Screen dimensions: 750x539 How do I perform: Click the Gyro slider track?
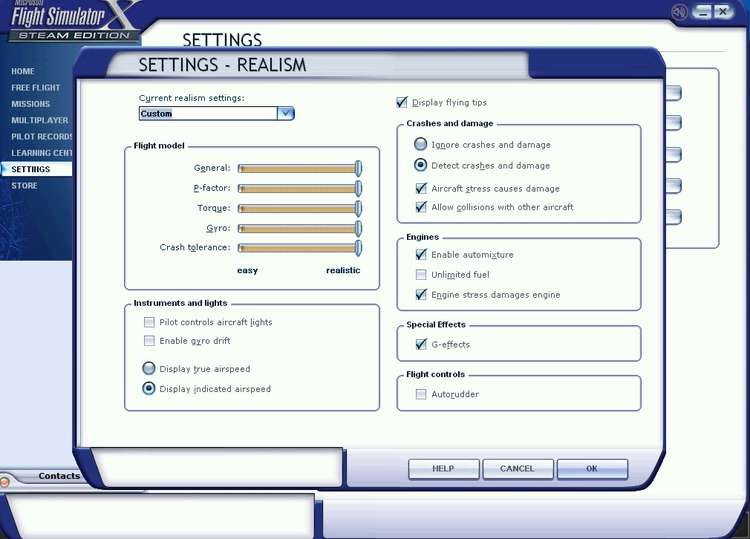300,229
